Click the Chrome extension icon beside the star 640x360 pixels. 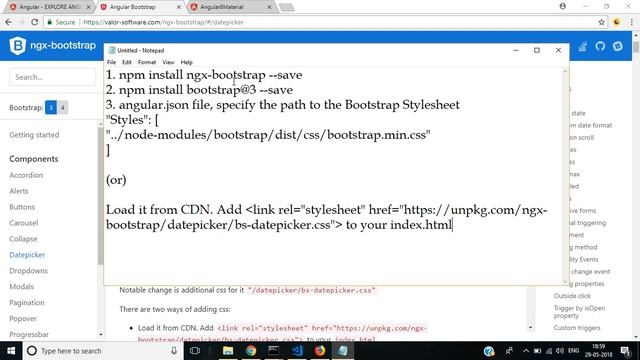[617, 22]
